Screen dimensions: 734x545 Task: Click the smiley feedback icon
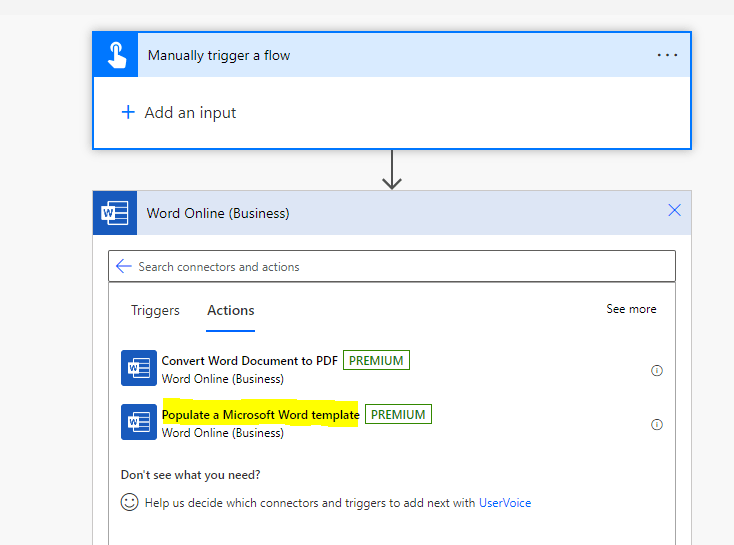click(129, 503)
